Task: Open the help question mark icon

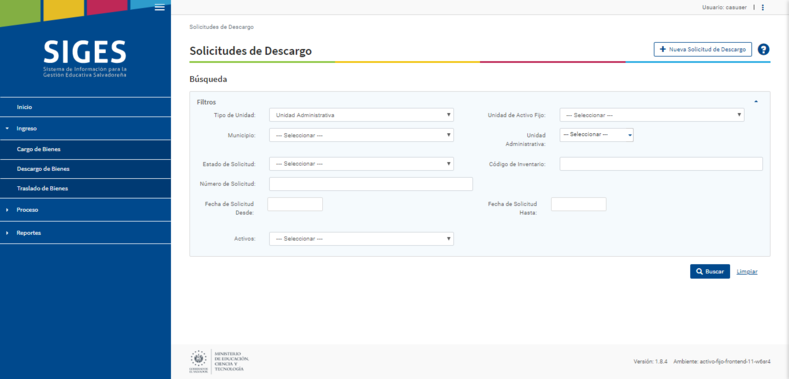Action: click(x=763, y=49)
